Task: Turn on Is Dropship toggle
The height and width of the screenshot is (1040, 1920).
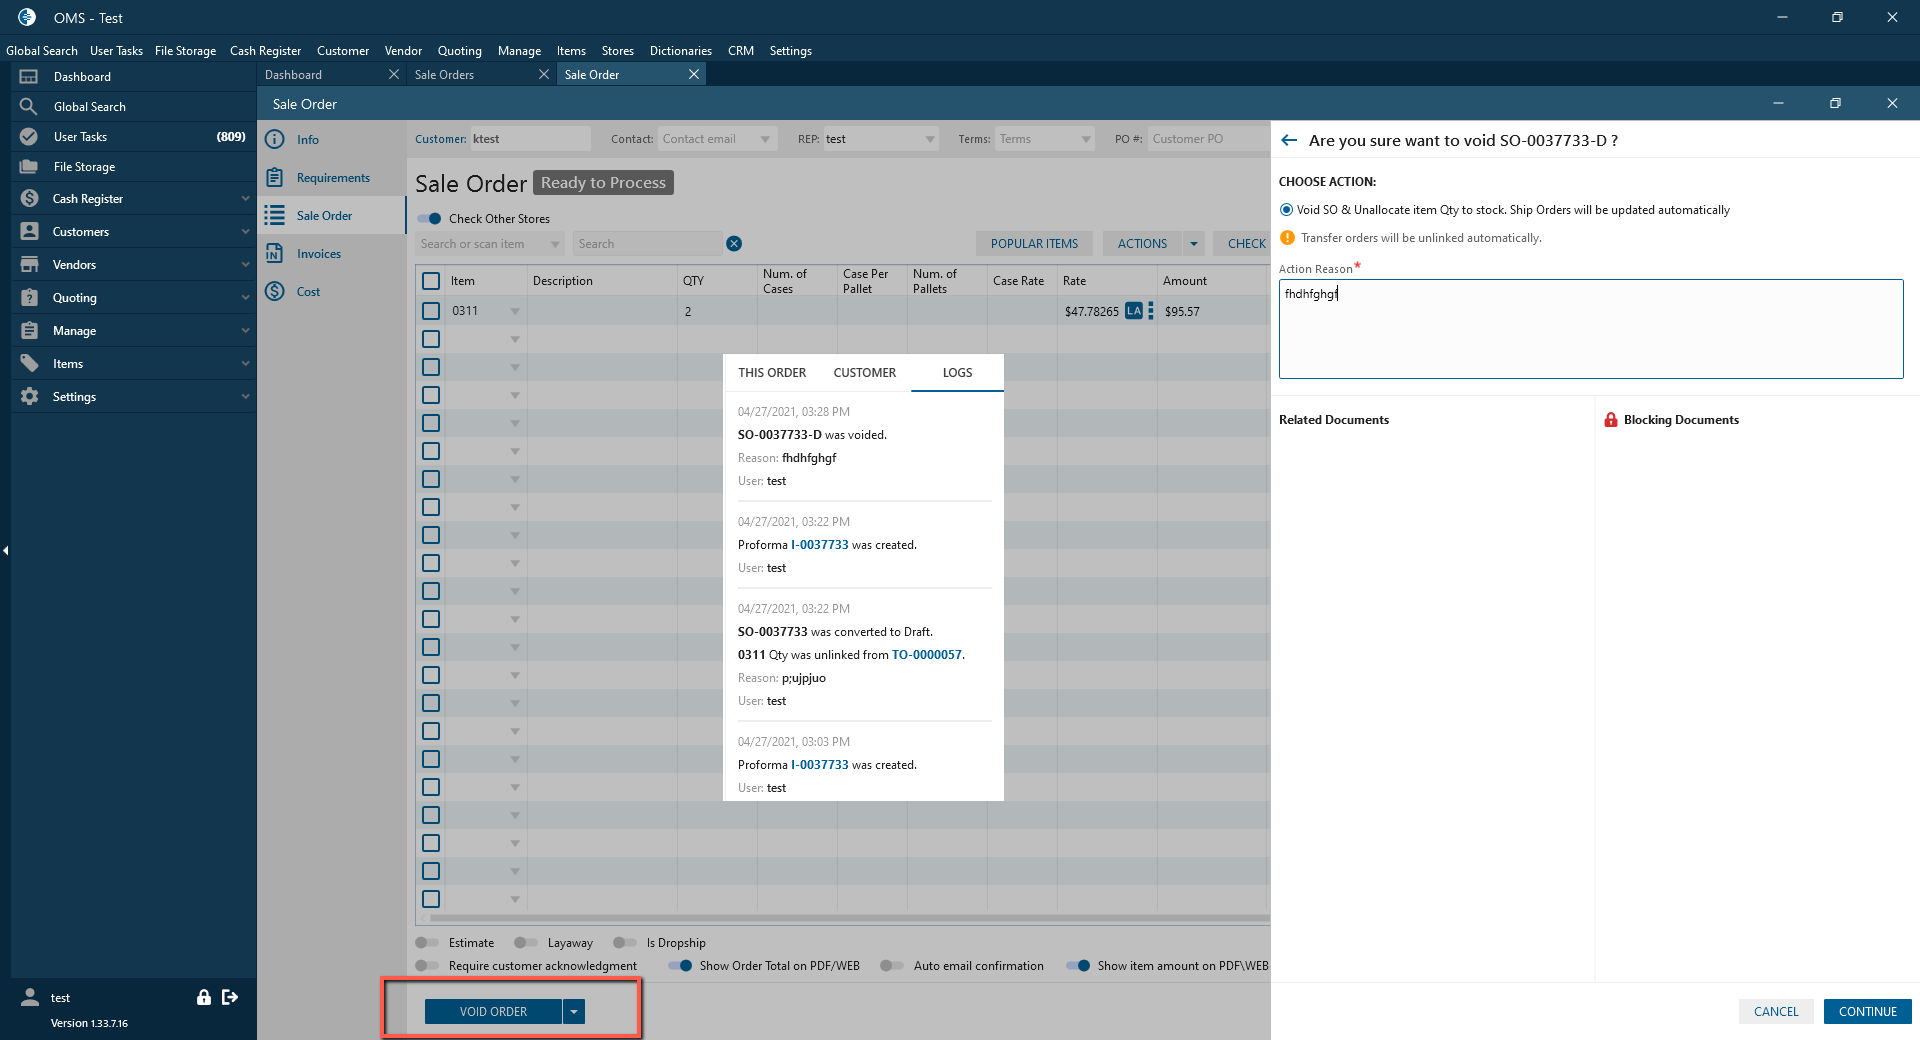Action: tap(625, 943)
